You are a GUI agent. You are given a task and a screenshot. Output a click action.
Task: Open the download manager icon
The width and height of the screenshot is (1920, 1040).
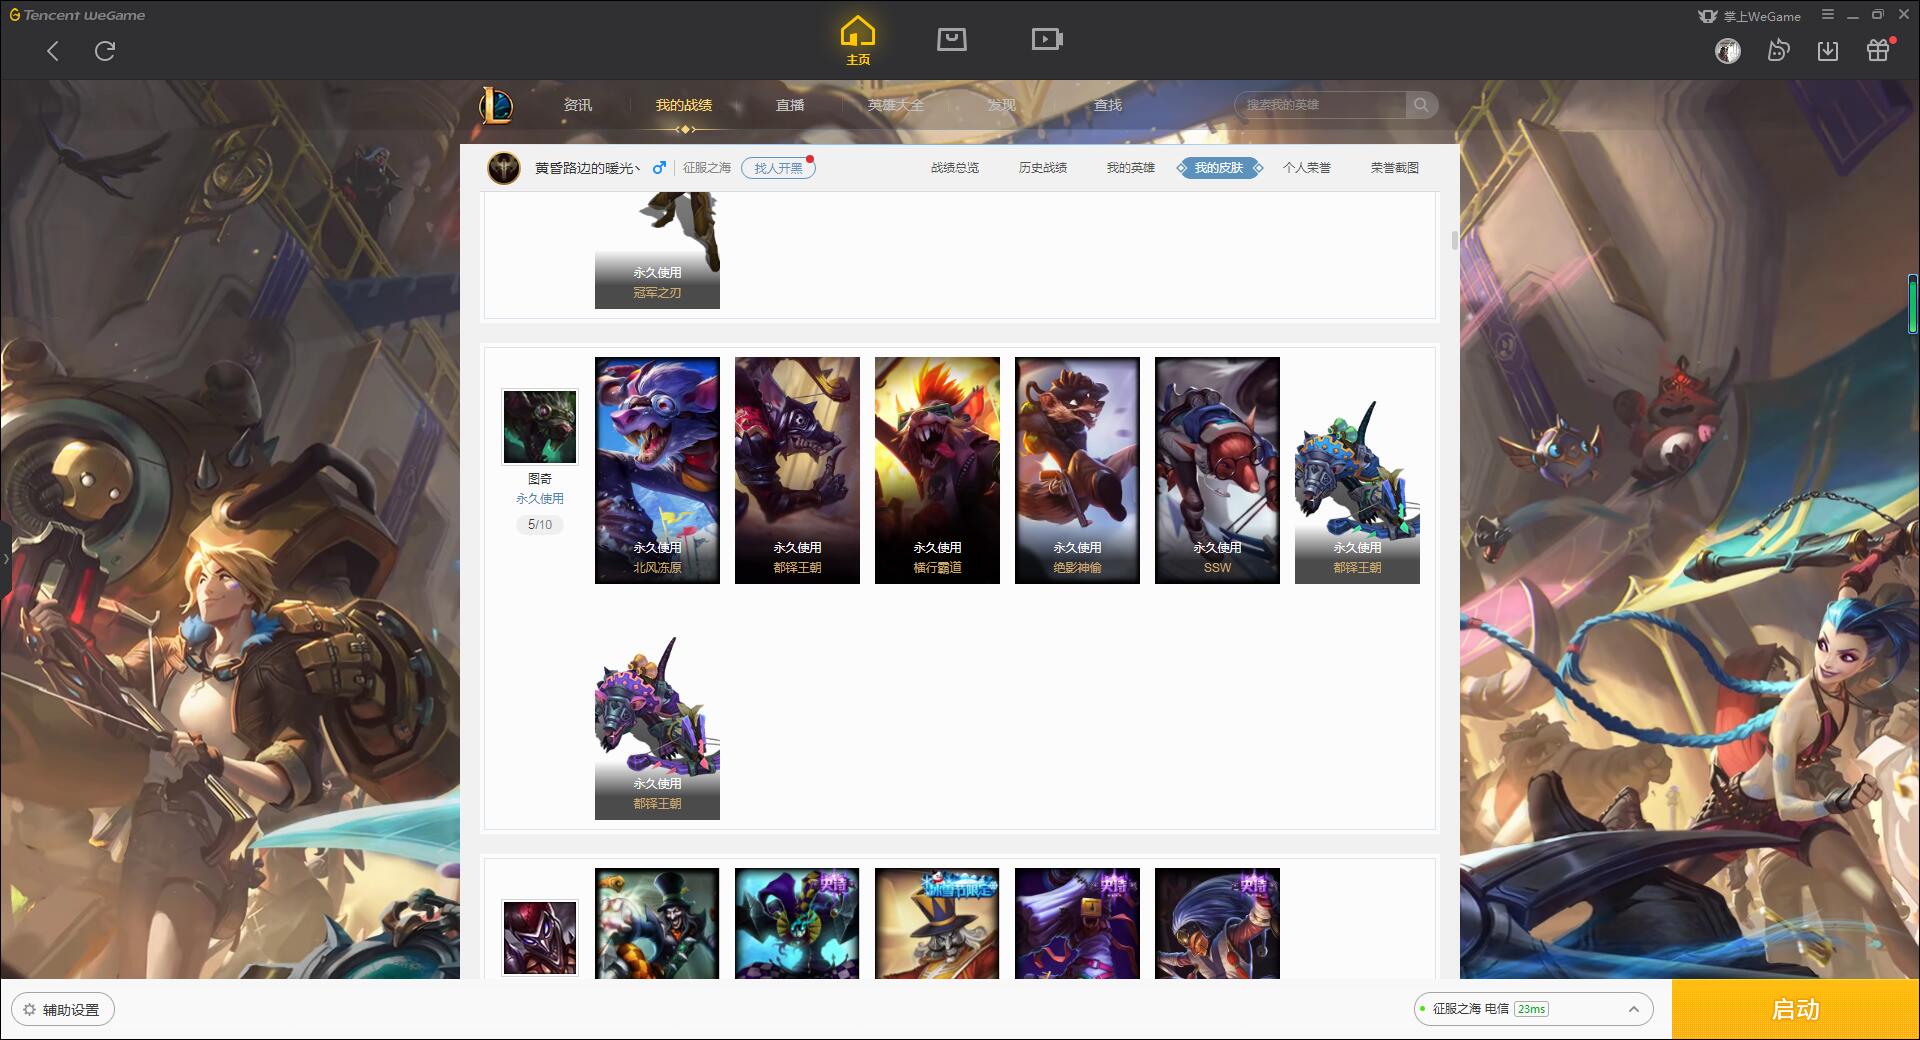(x=1828, y=51)
